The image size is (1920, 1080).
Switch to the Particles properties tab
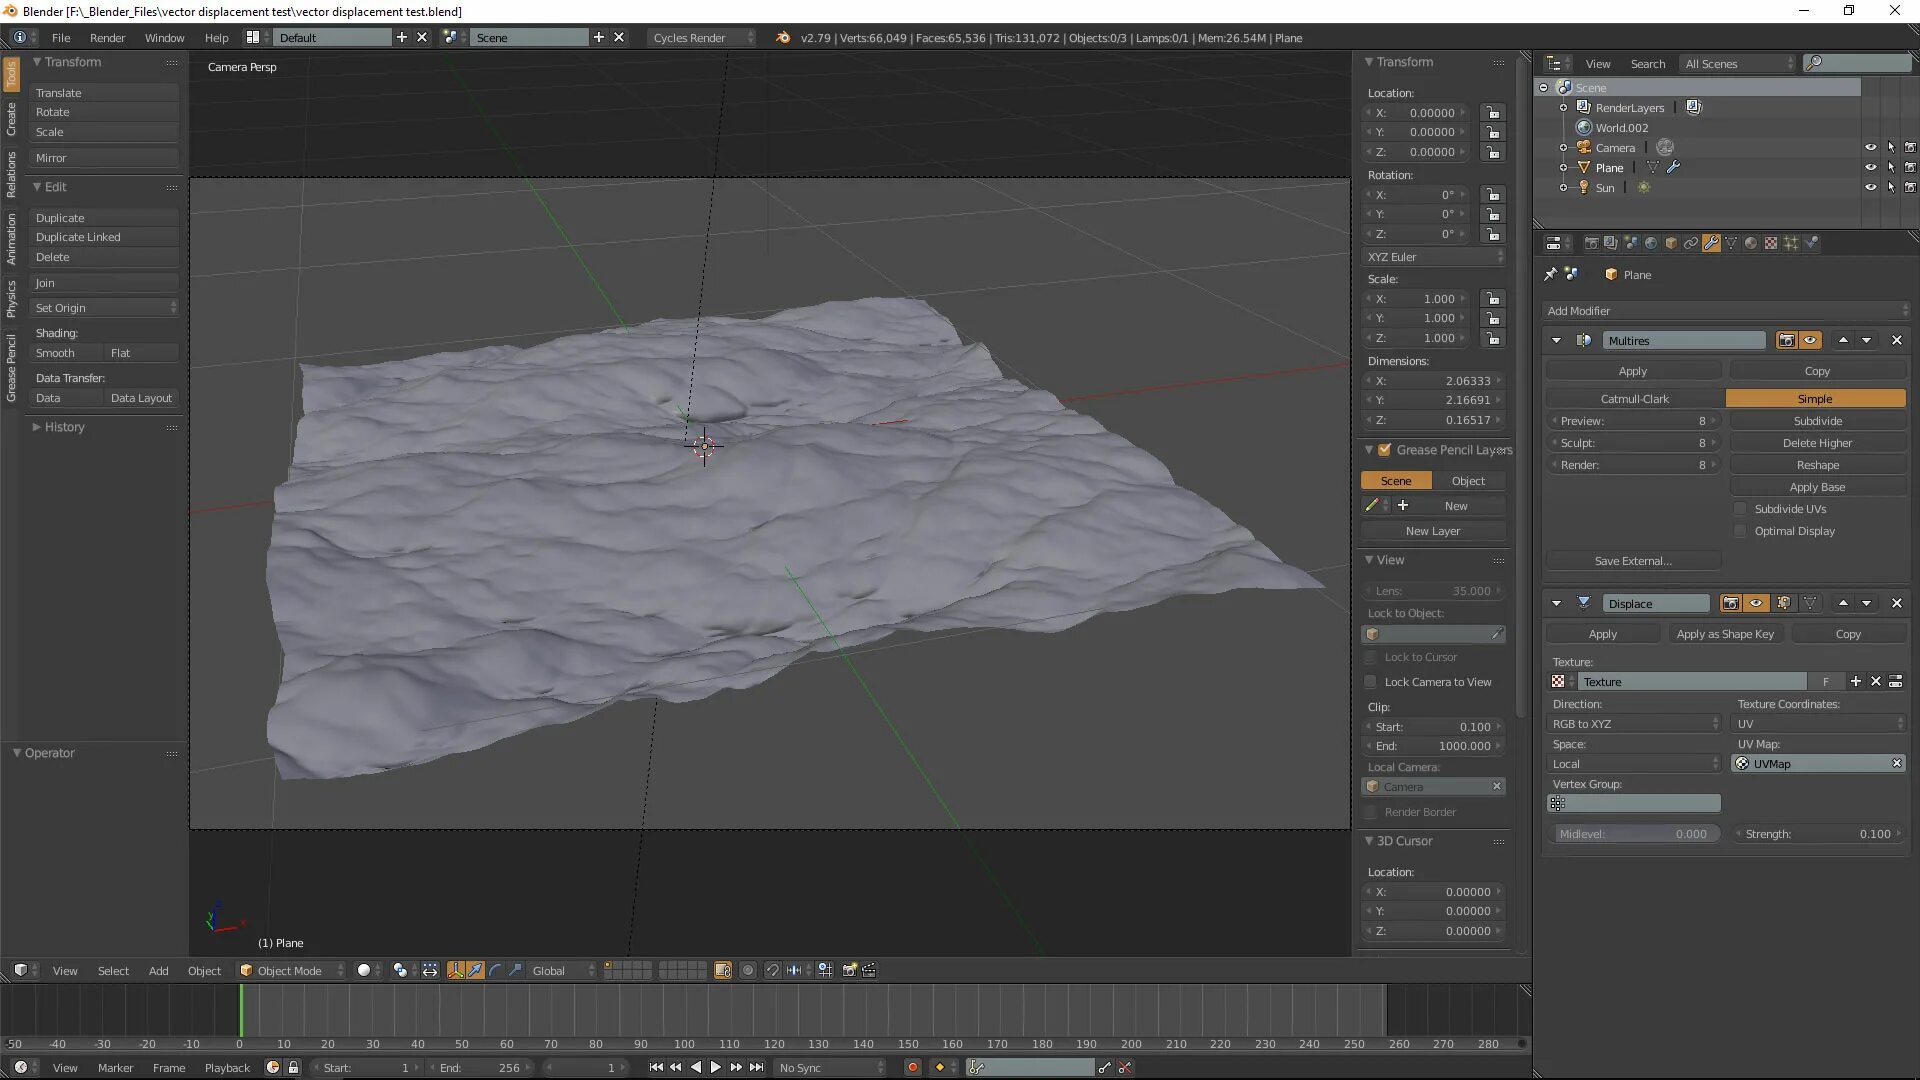(x=1791, y=243)
